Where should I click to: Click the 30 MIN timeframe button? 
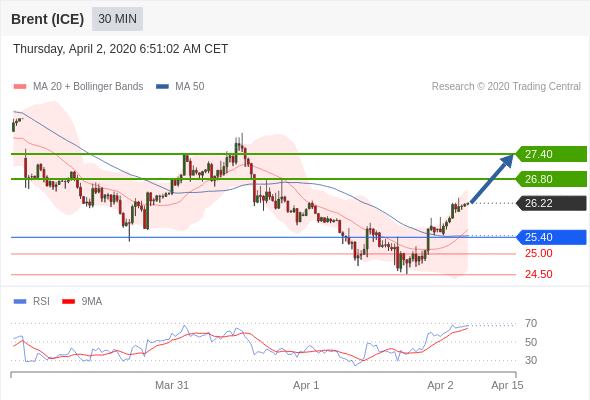117,19
